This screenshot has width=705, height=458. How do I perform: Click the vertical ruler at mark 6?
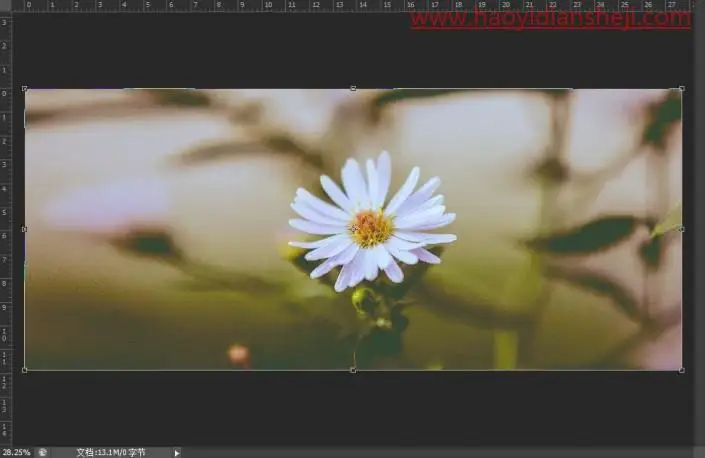[x=4, y=236]
